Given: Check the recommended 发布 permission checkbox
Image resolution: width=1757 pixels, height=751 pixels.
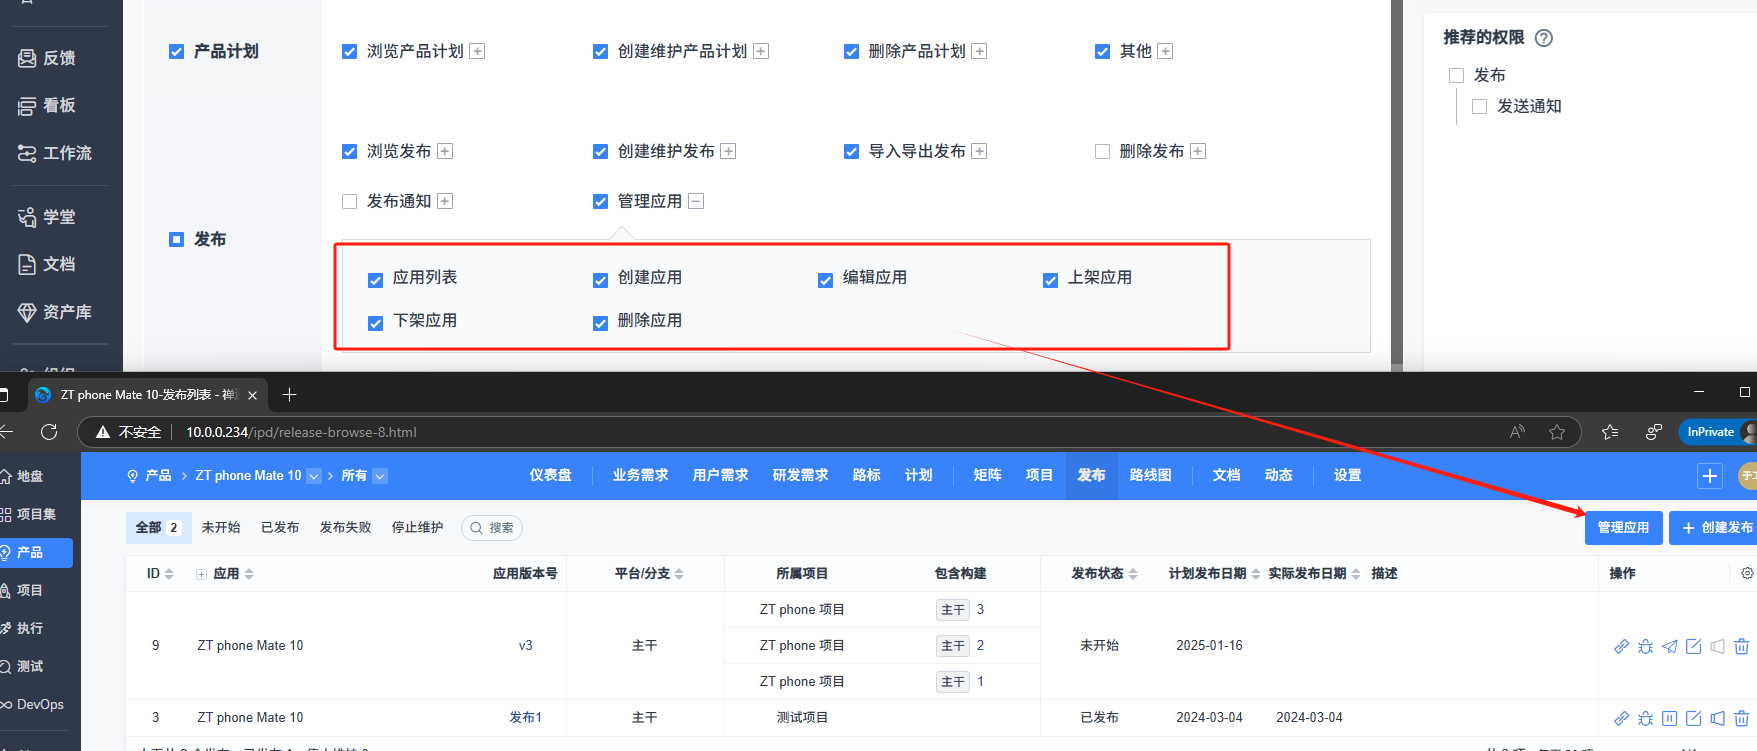Looking at the screenshot, I should click(1457, 75).
